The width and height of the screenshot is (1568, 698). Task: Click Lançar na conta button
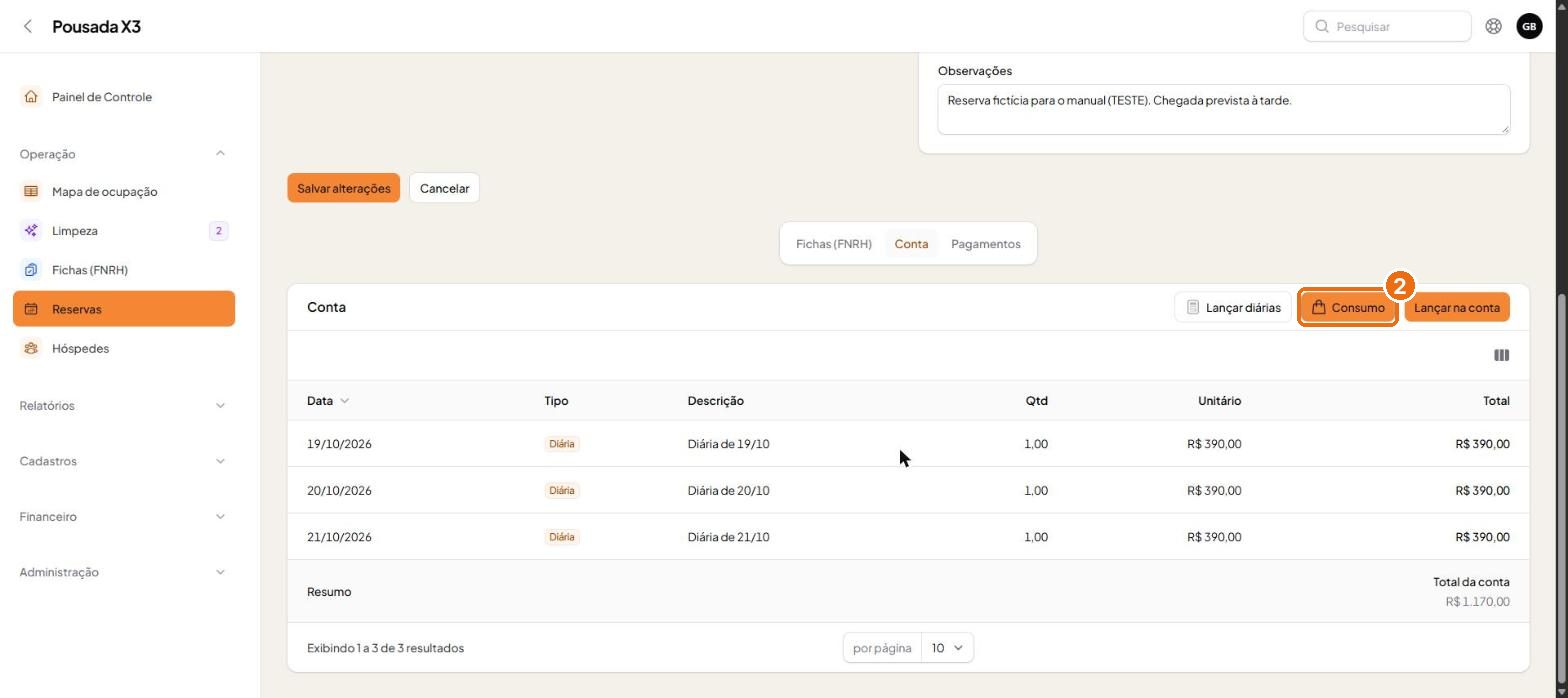click(1457, 307)
